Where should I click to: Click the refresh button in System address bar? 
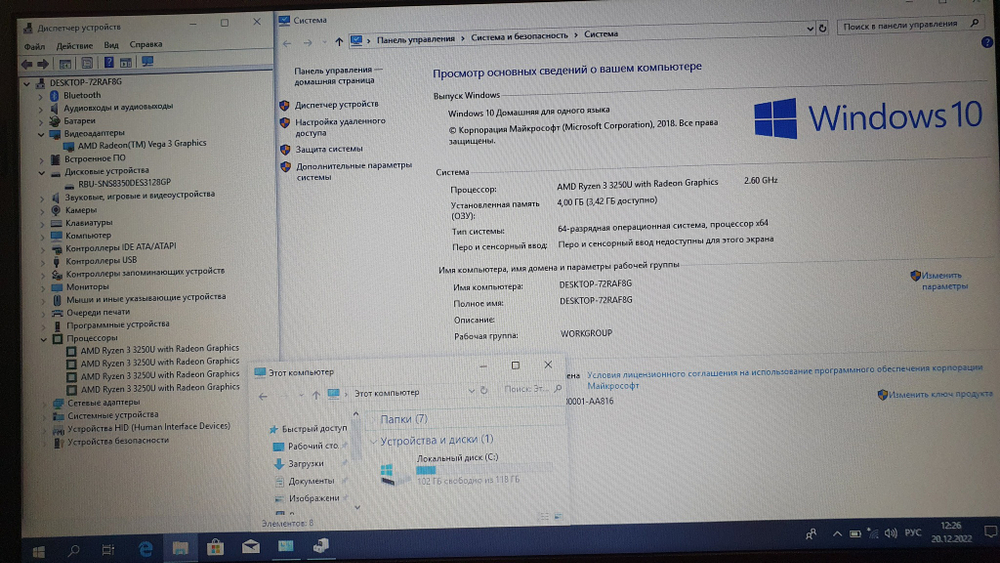(823, 28)
